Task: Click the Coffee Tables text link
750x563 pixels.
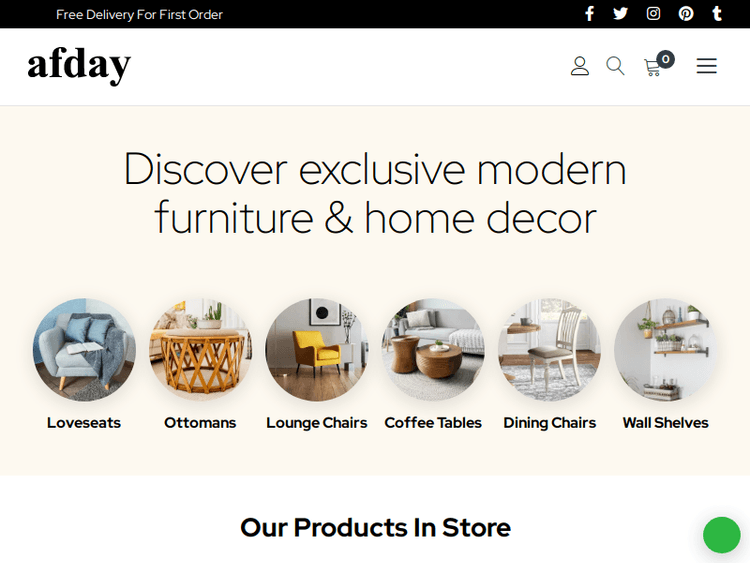Action: coord(433,423)
